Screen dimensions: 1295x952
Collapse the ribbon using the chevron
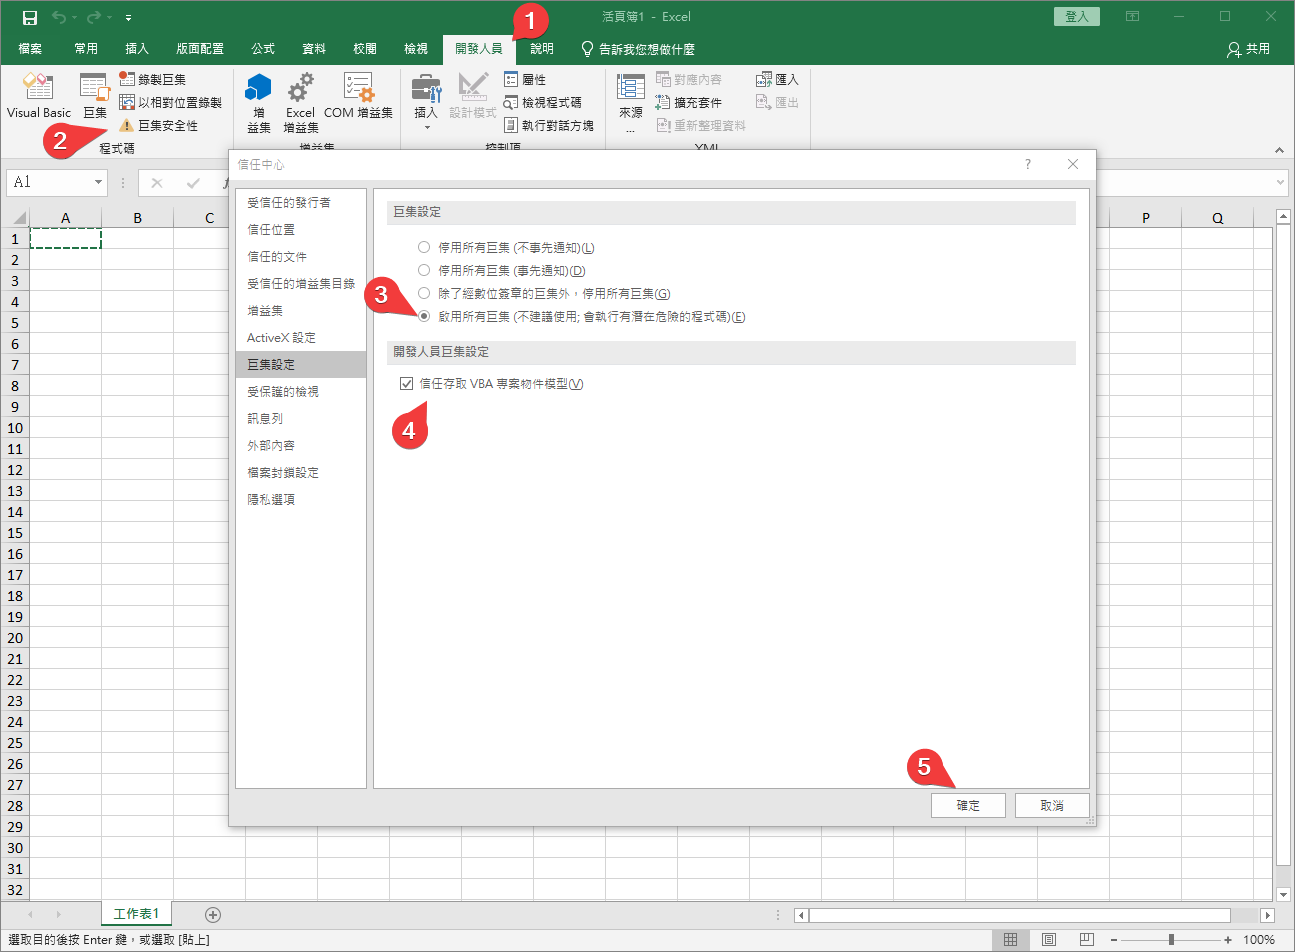click(1278, 150)
